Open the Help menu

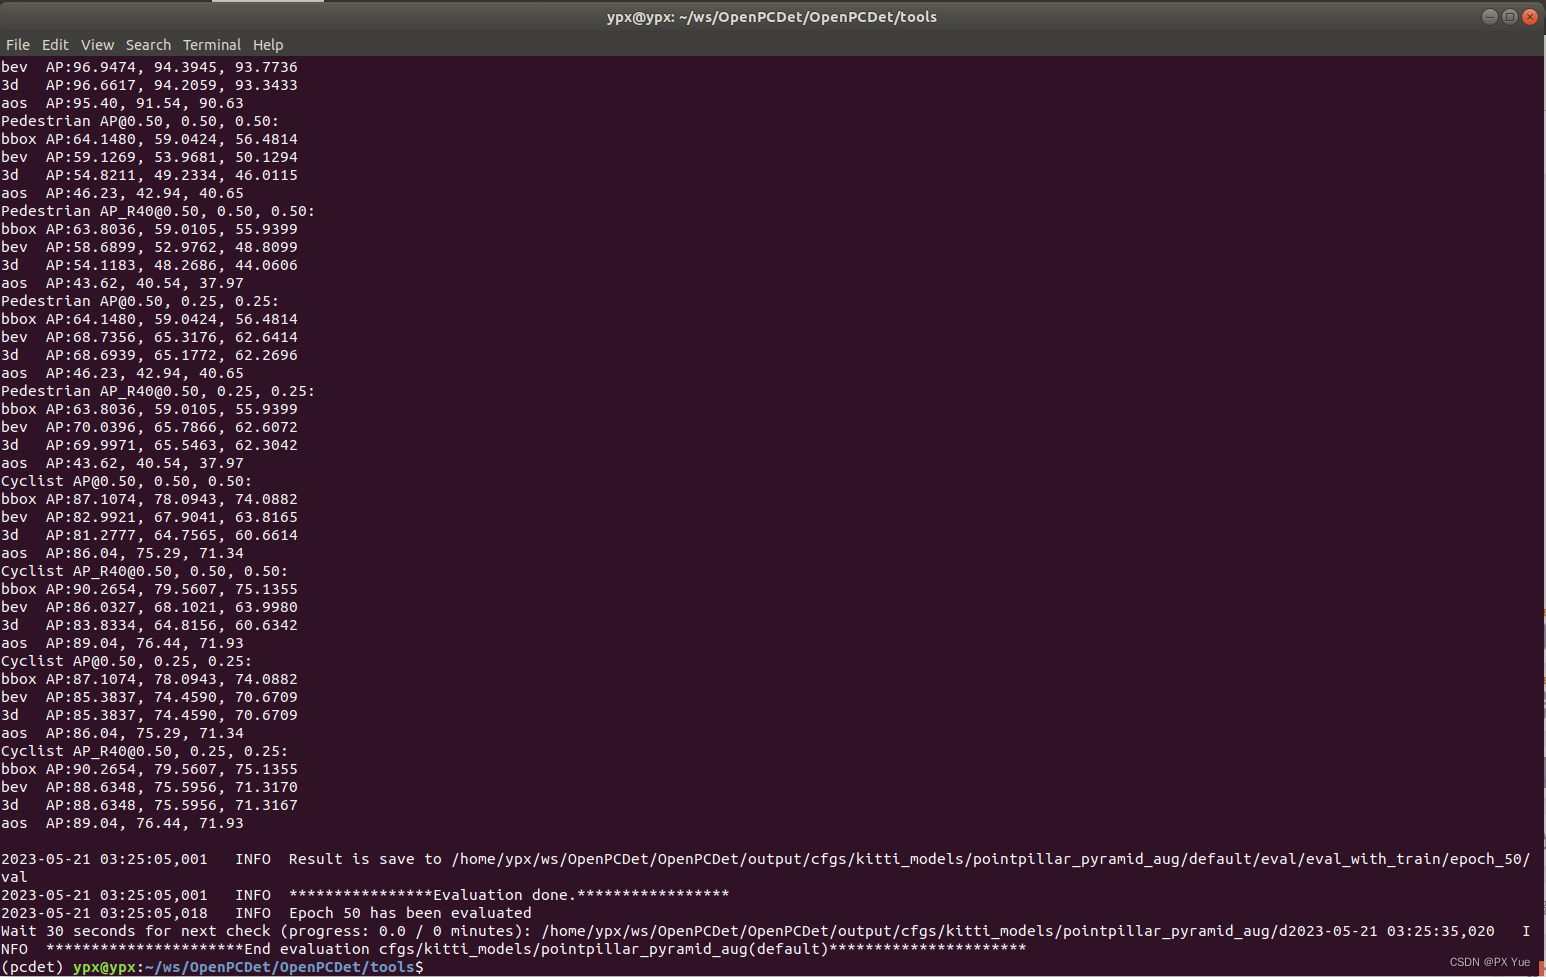coord(268,45)
